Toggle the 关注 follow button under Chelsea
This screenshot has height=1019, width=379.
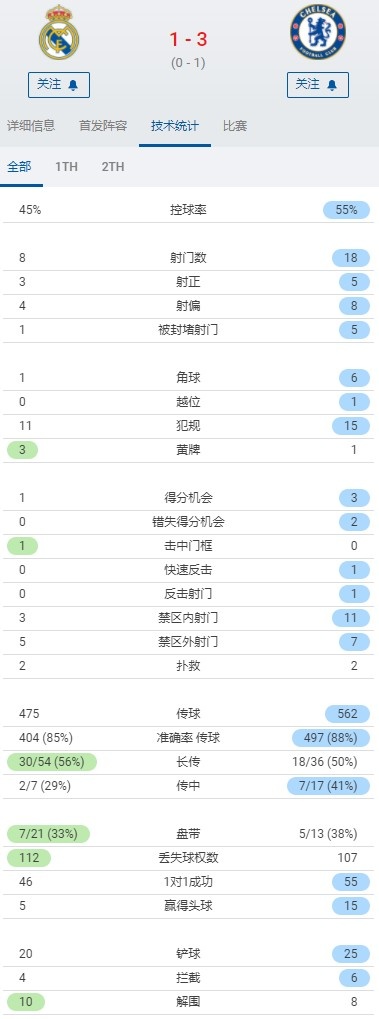(x=318, y=85)
